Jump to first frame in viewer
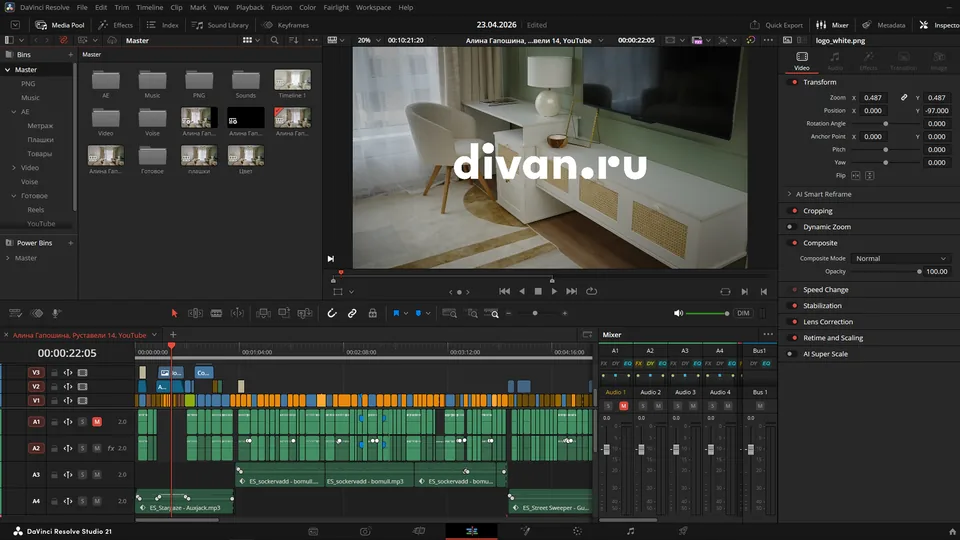The width and height of the screenshot is (960, 540). coord(504,291)
